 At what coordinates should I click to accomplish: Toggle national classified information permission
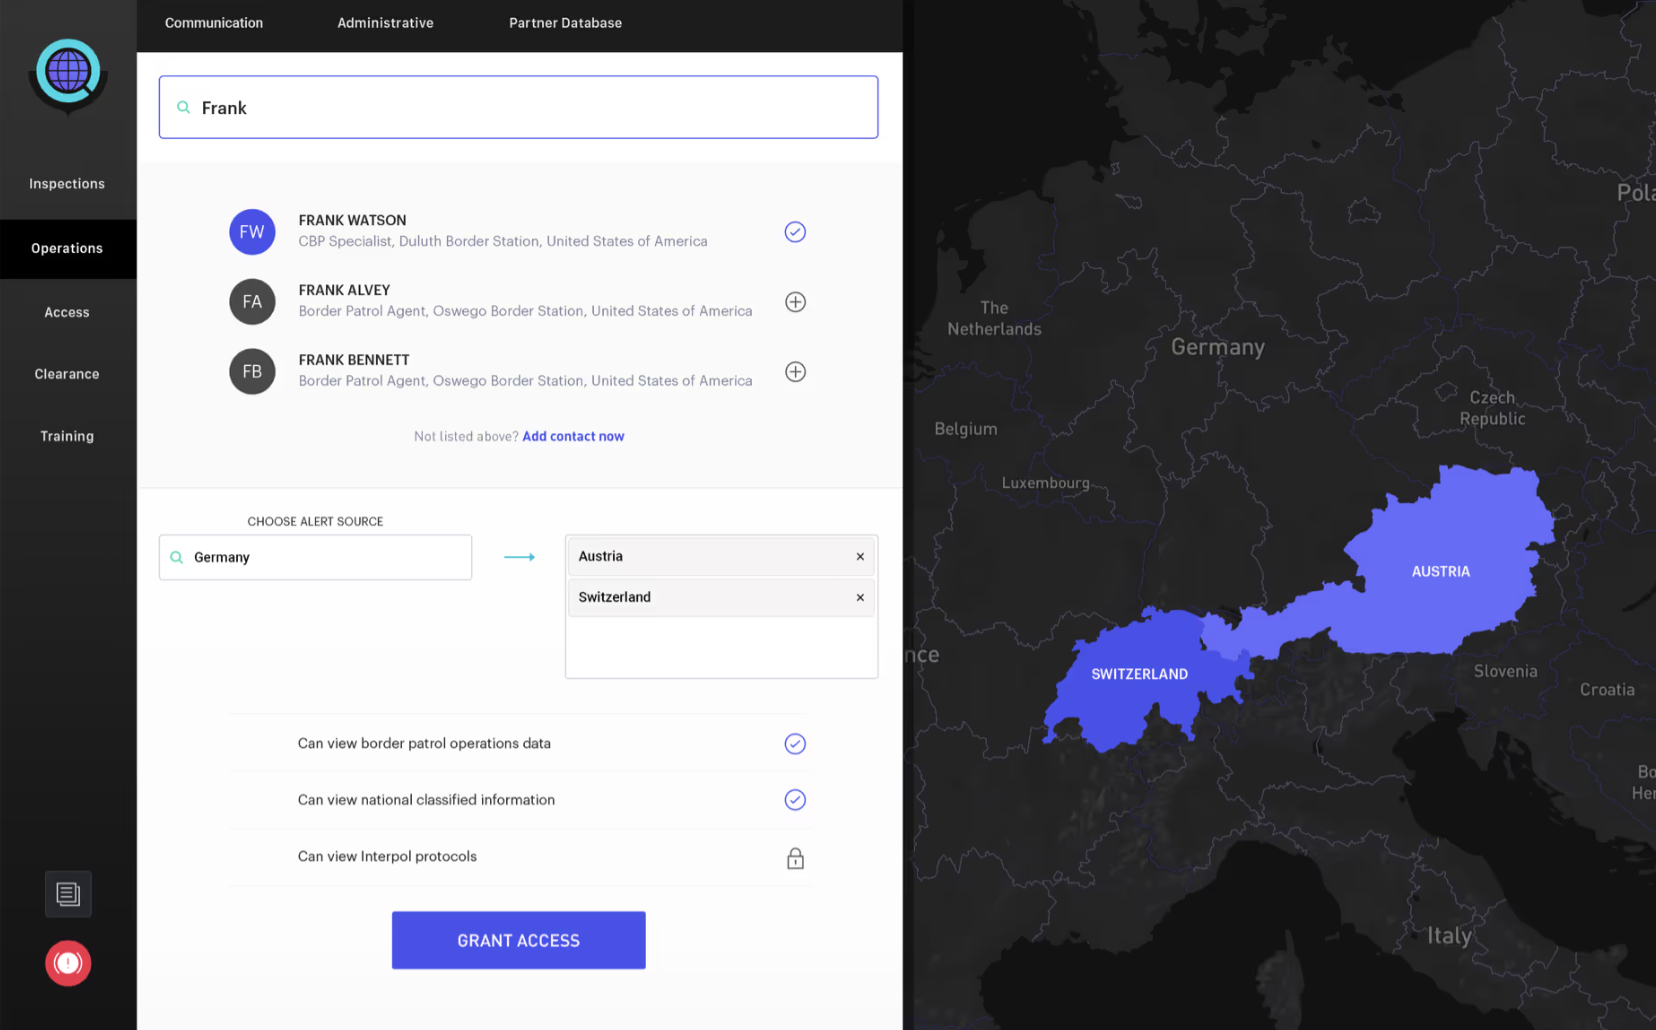[x=795, y=800]
